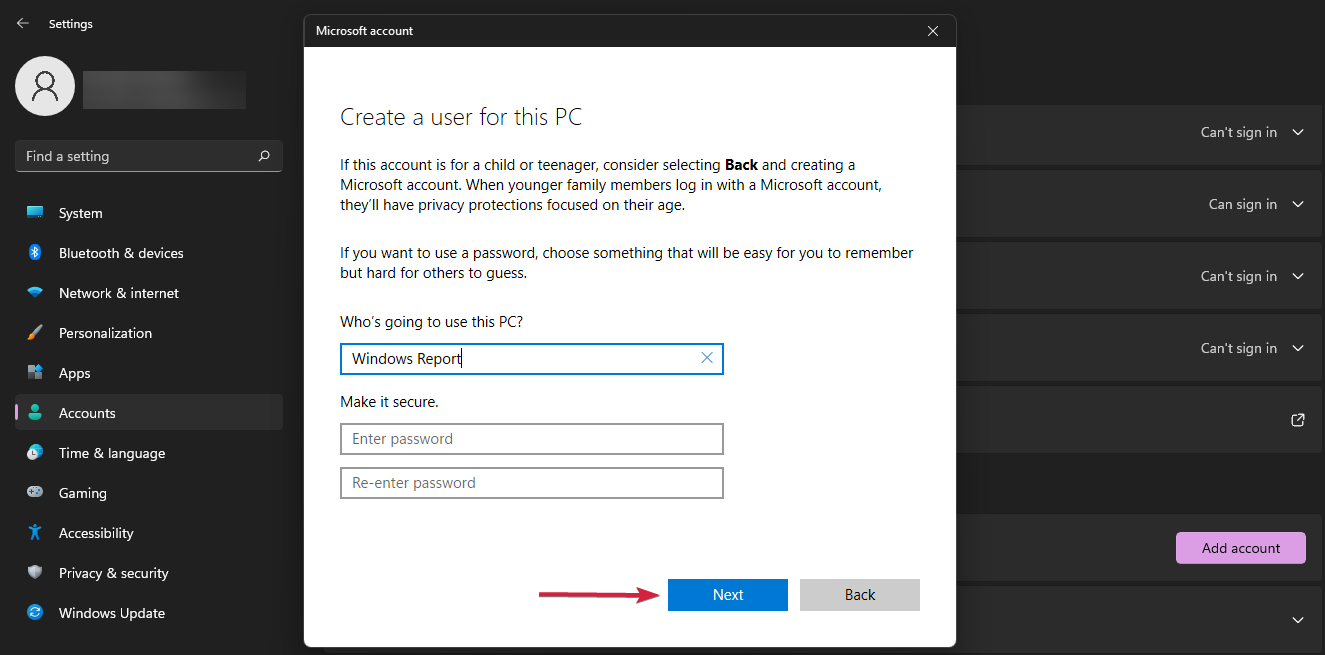Select the Windows Update refresh icon
The height and width of the screenshot is (655, 1325).
tap(35, 613)
